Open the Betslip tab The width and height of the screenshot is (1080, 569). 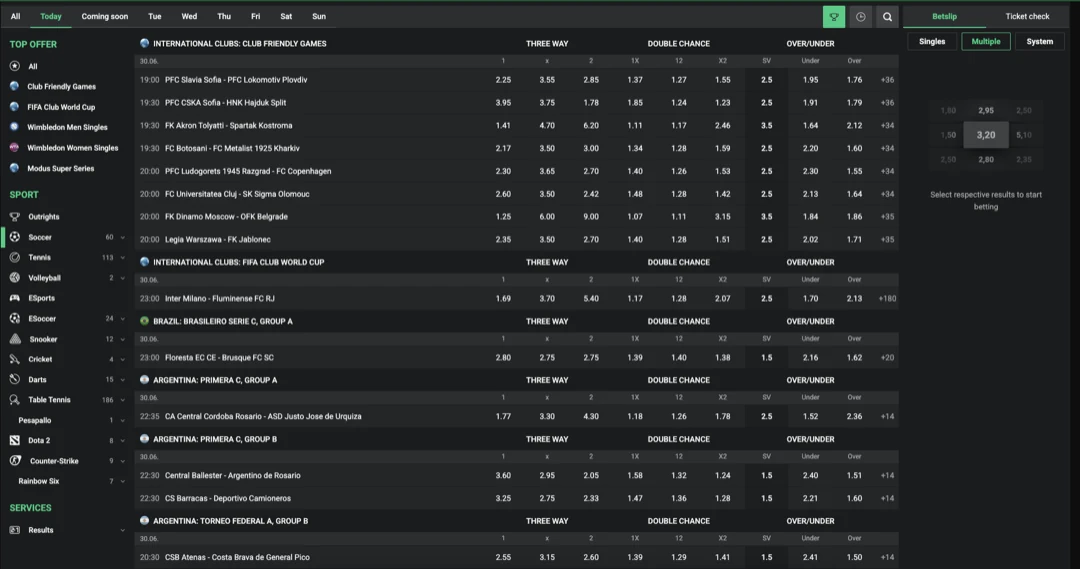[x=944, y=17]
